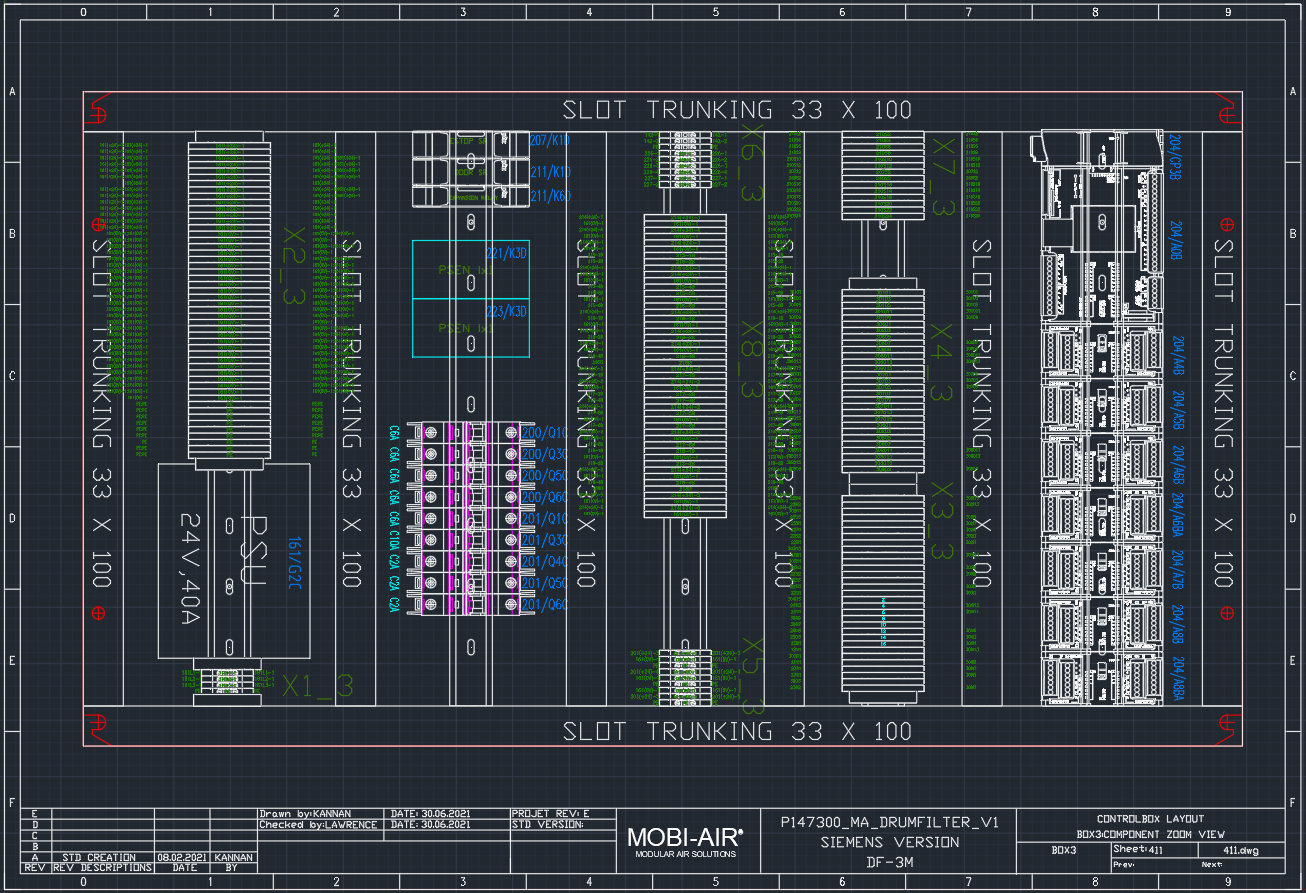Click the 411.dwg file name field
This screenshot has height=893, width=1306.
pos(1225,849)
